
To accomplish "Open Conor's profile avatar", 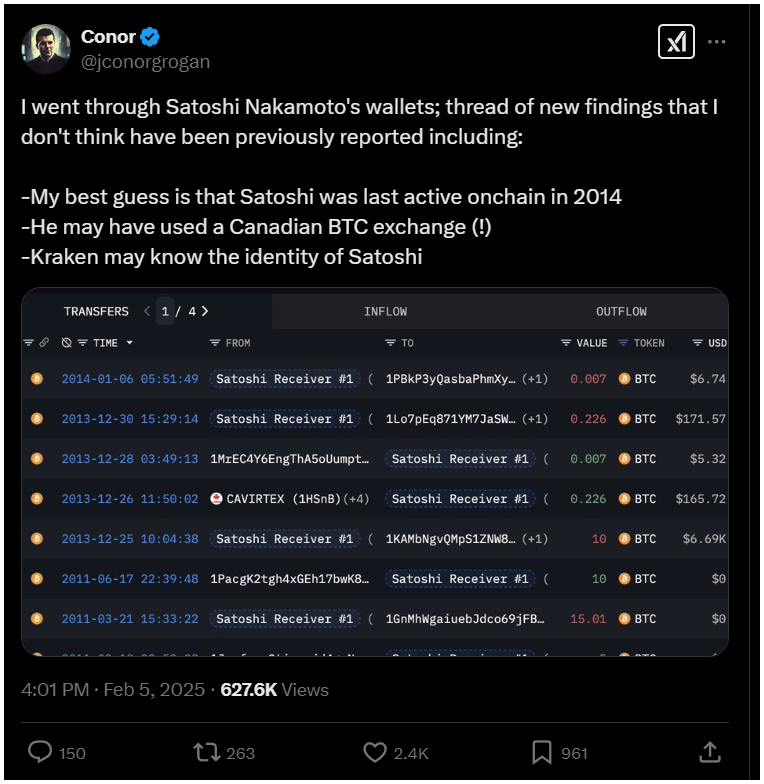I will [x=46, y=48].
